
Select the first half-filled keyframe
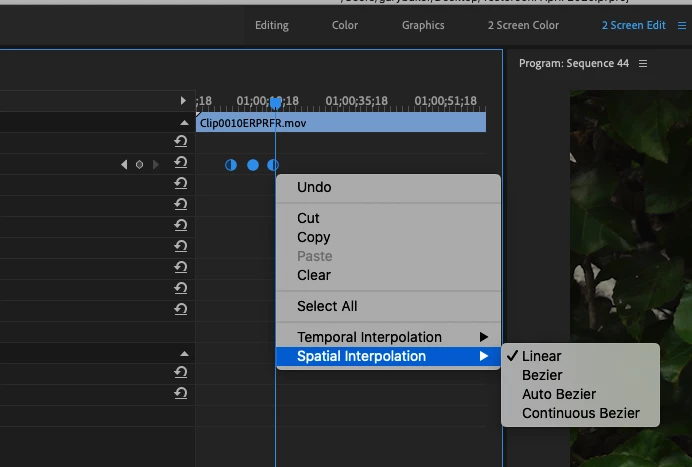[231, 165]
